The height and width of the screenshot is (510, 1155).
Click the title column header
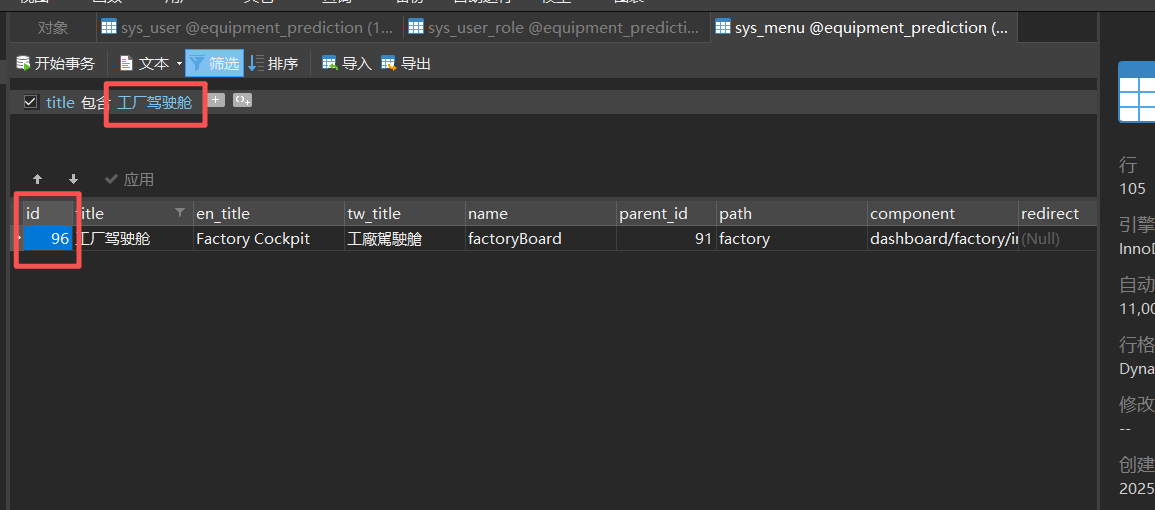133,214
